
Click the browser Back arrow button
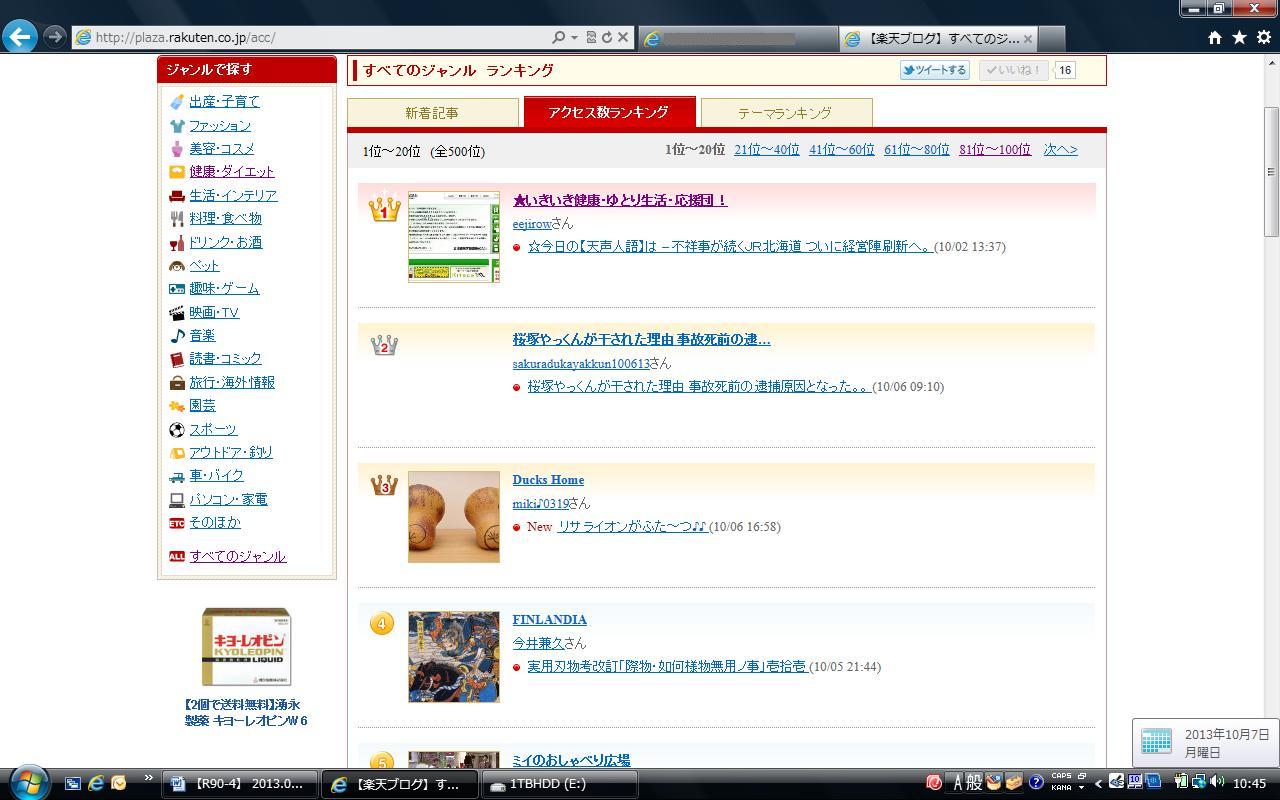(x=20, y=37)
